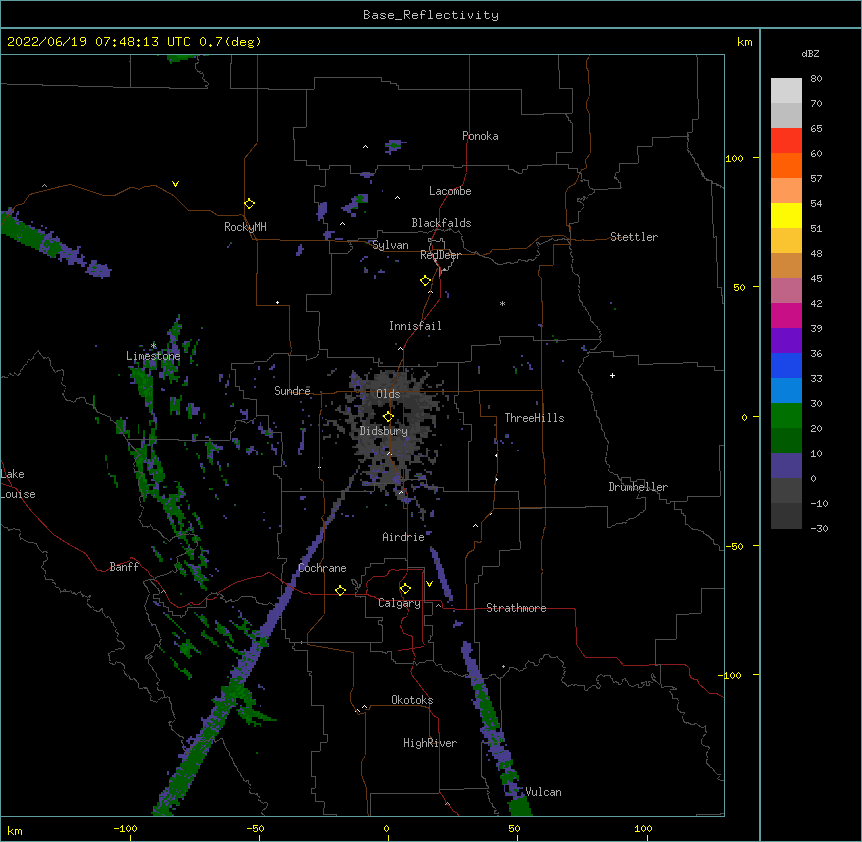
Task: Click the Vulcan town label
Action: [x=543, y=792]
